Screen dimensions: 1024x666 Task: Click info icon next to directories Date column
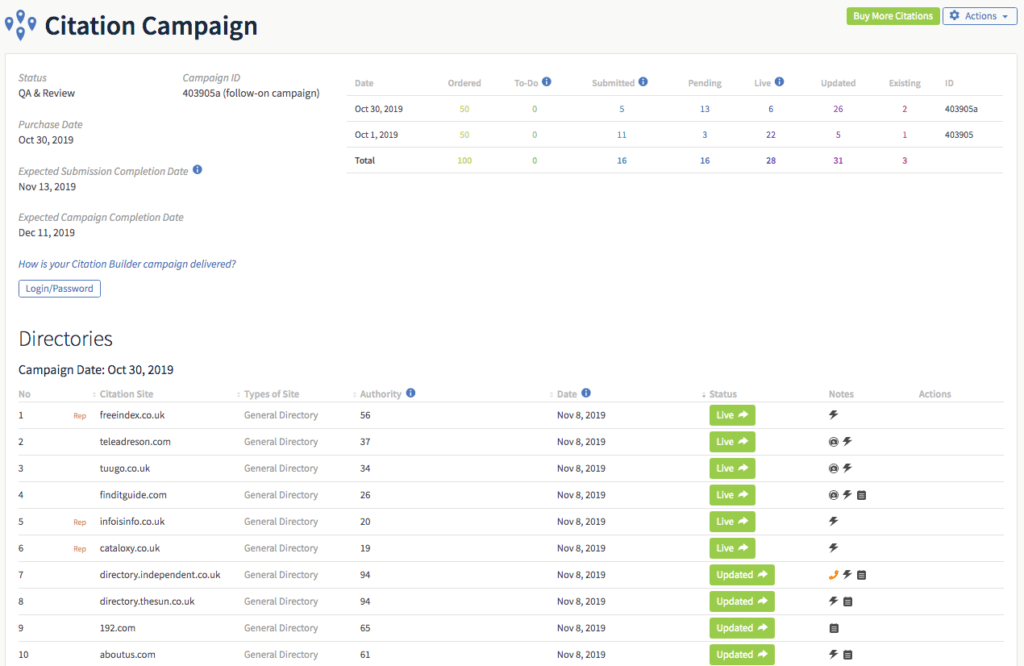tap(586, 393)
